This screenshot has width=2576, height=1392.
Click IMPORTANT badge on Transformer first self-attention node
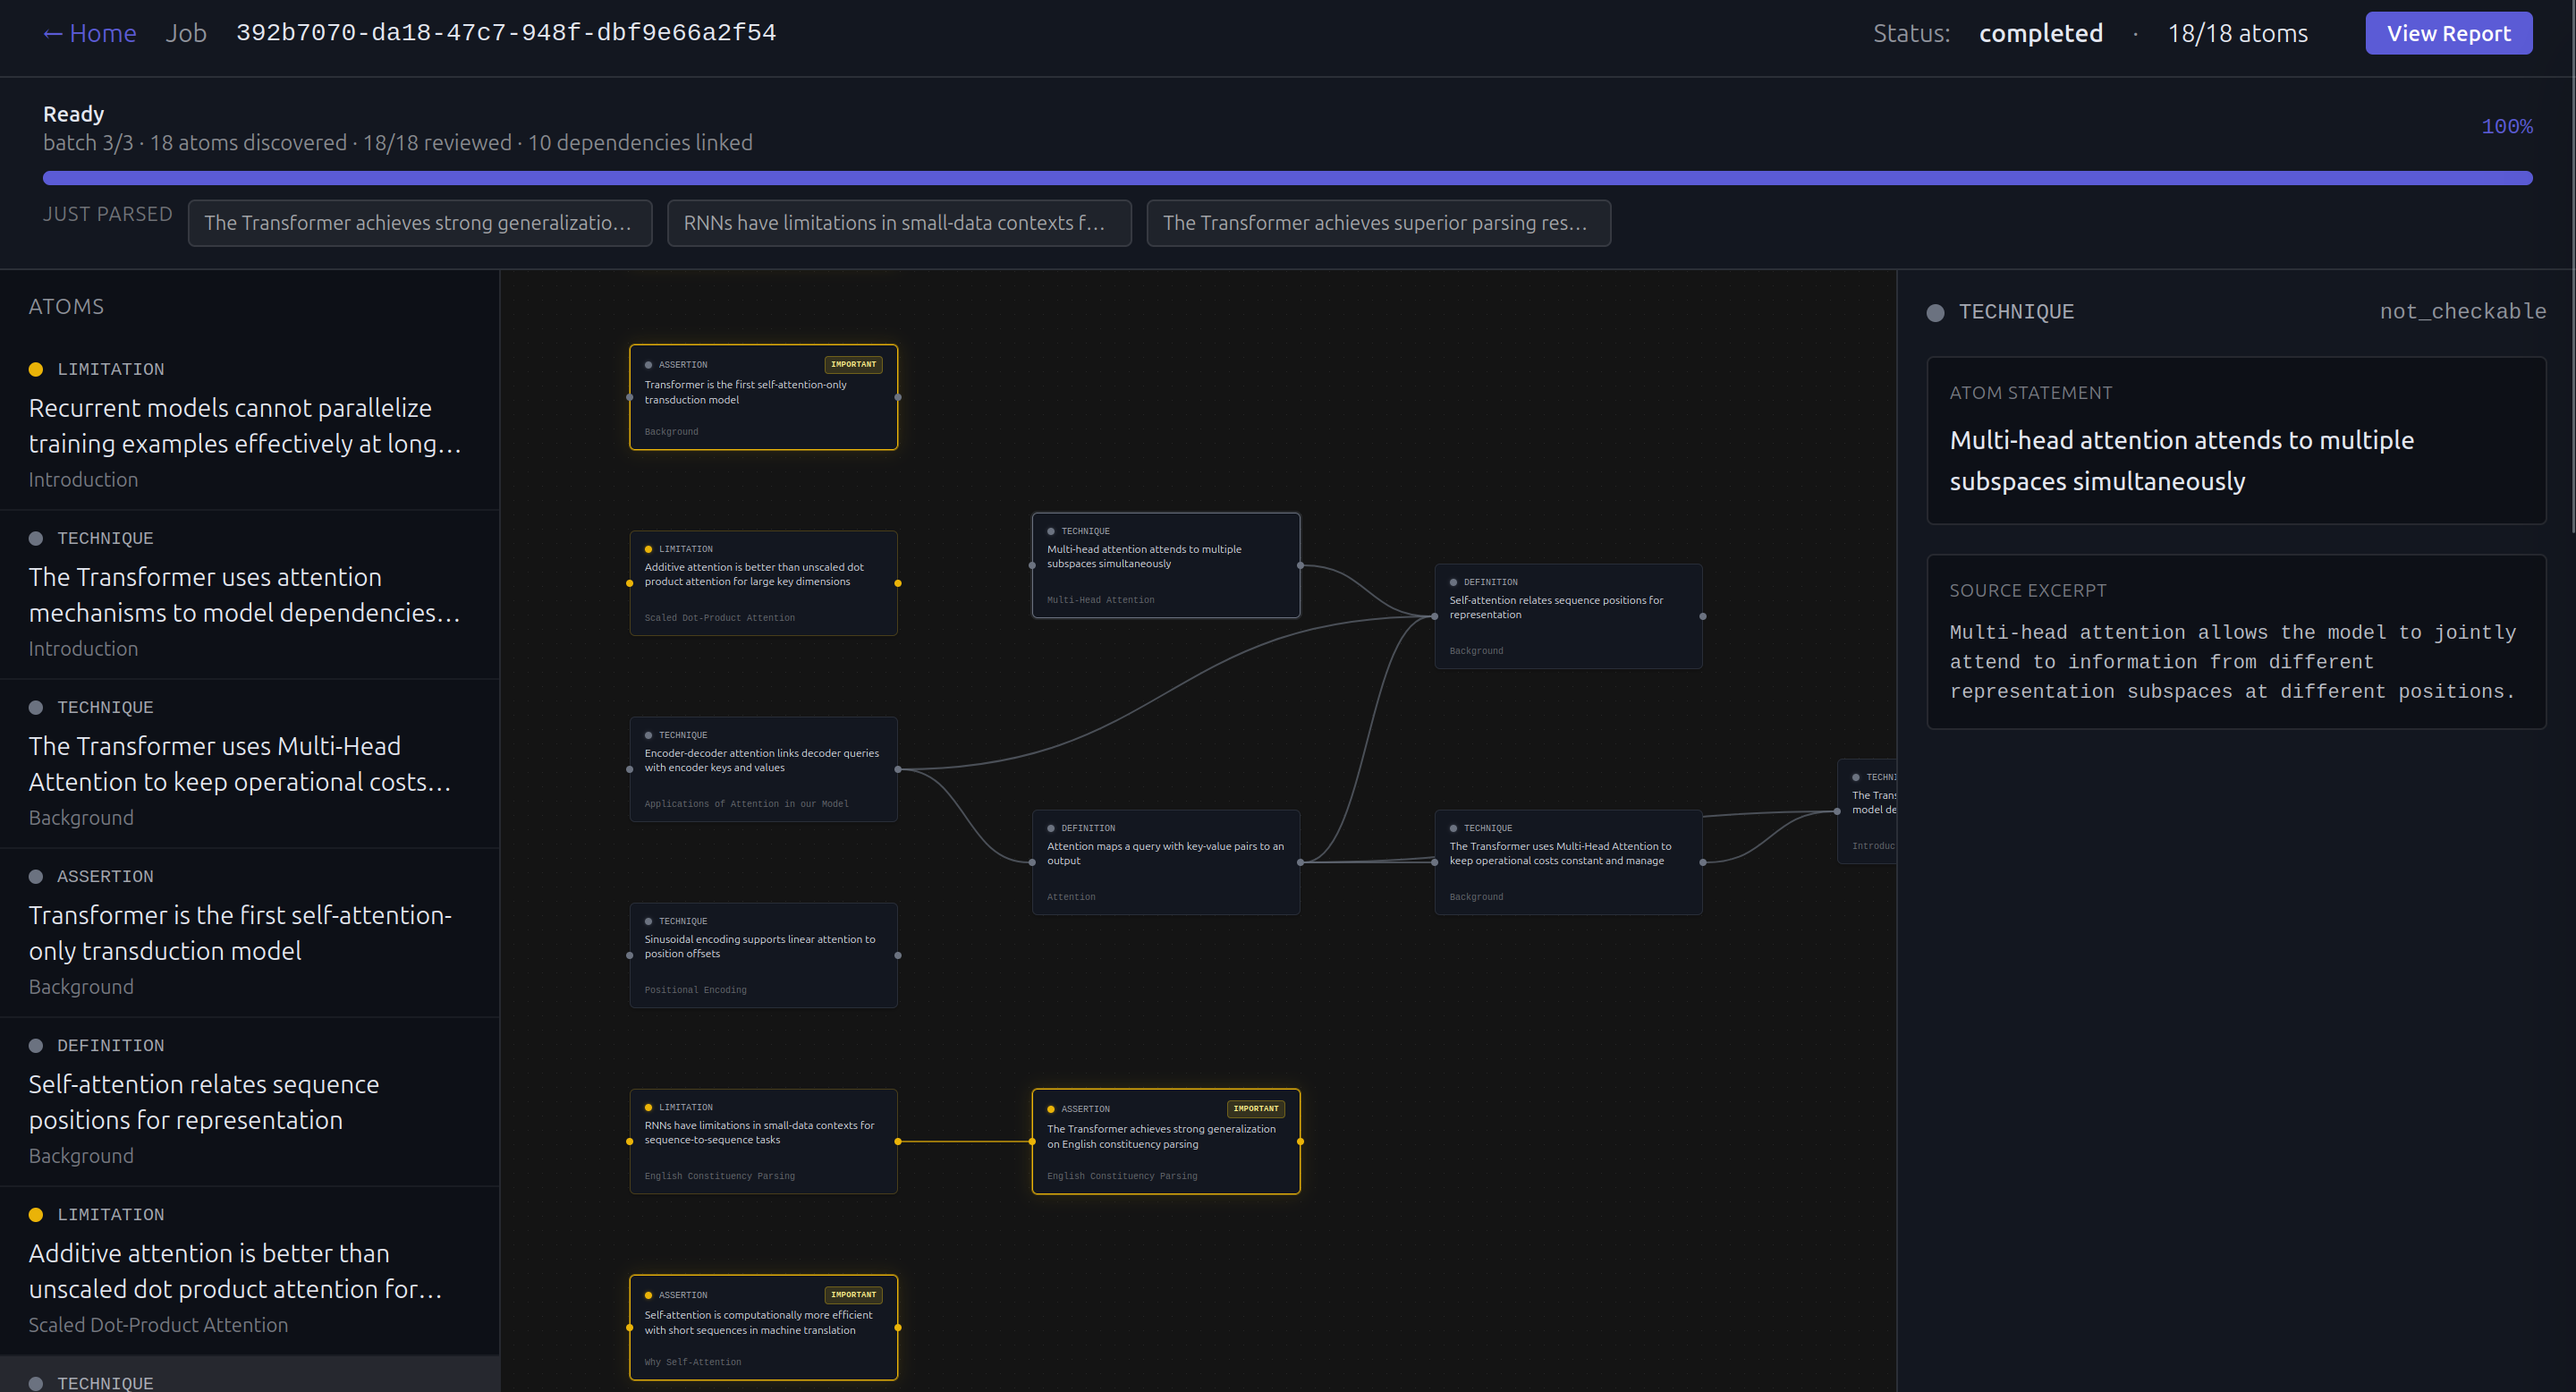pos(852,364)
